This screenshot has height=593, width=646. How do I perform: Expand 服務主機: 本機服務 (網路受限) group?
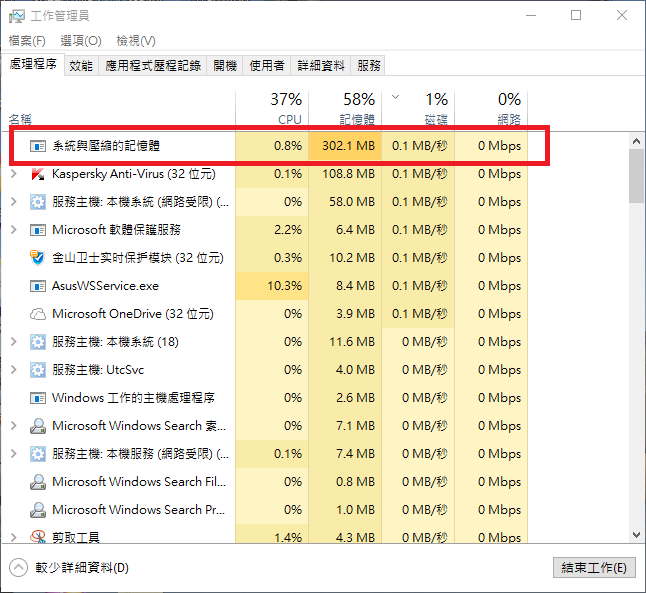14,454
